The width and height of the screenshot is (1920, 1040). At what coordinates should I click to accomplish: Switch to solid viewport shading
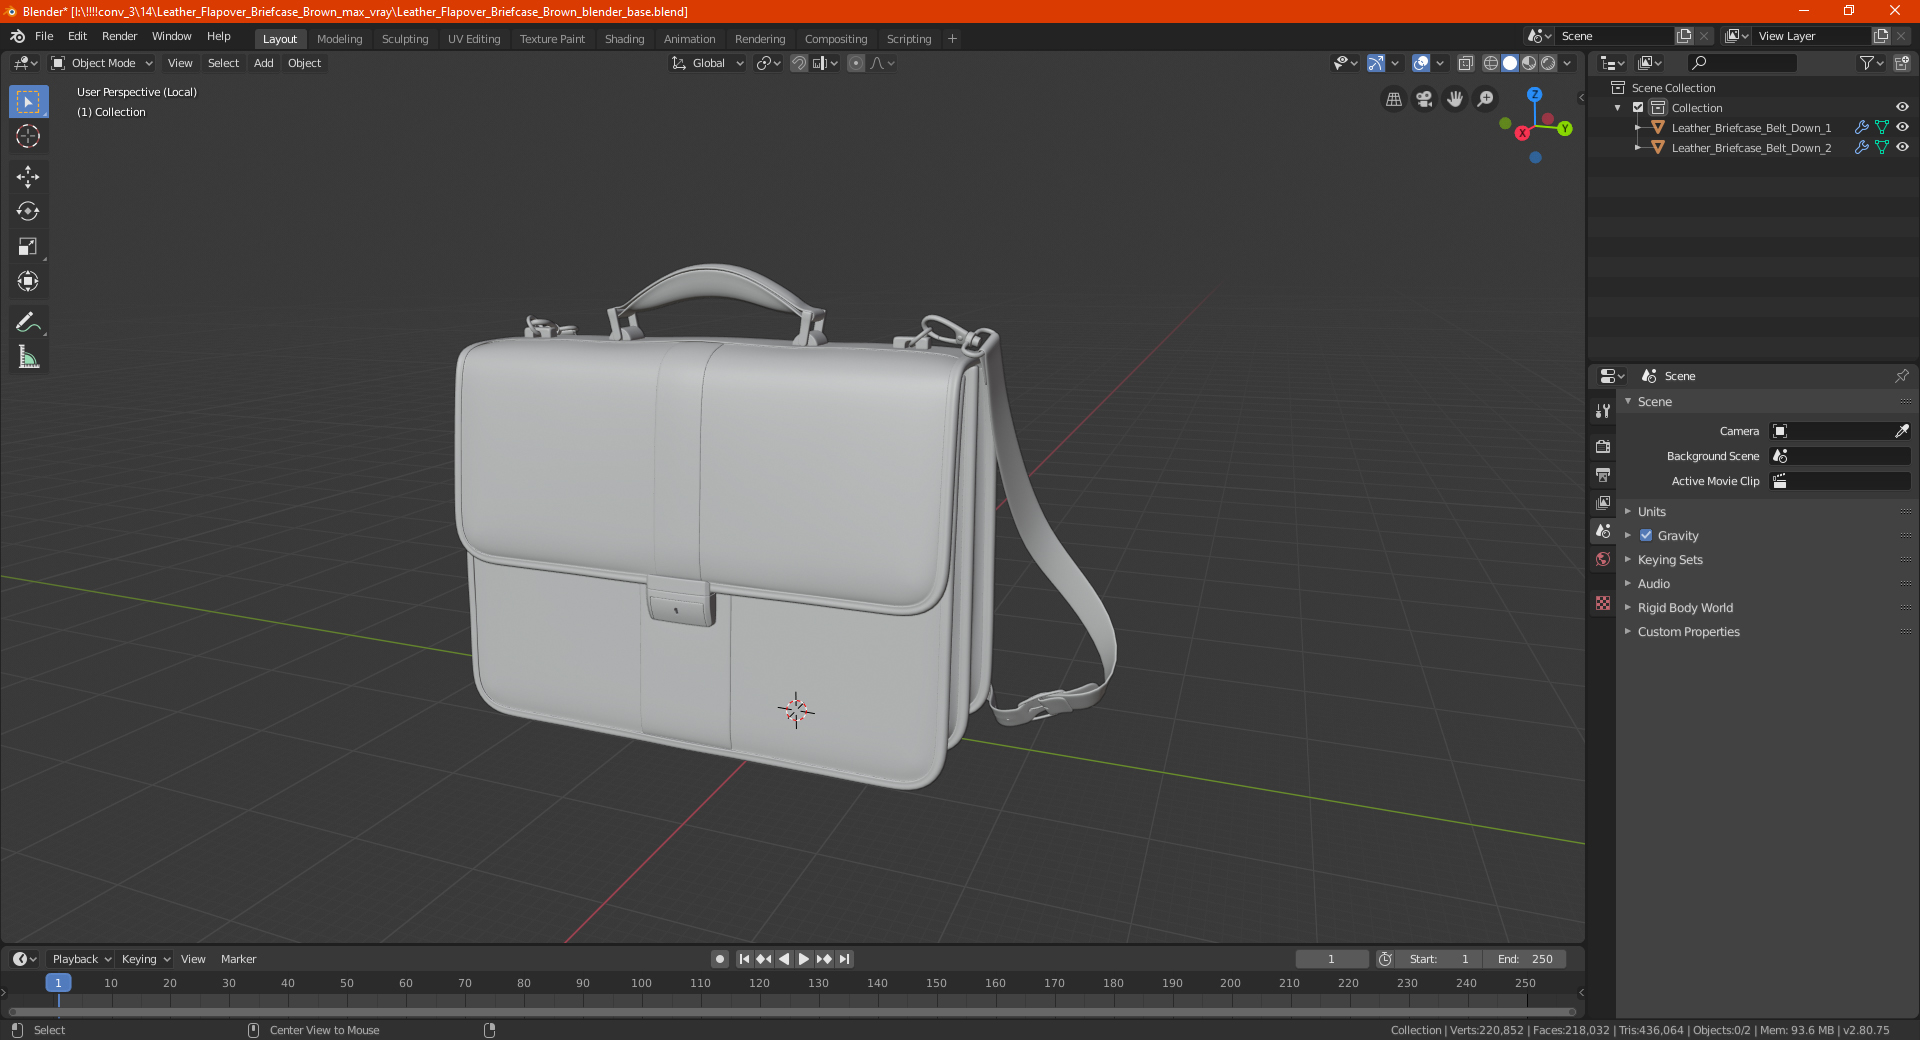click(1510, 63)
